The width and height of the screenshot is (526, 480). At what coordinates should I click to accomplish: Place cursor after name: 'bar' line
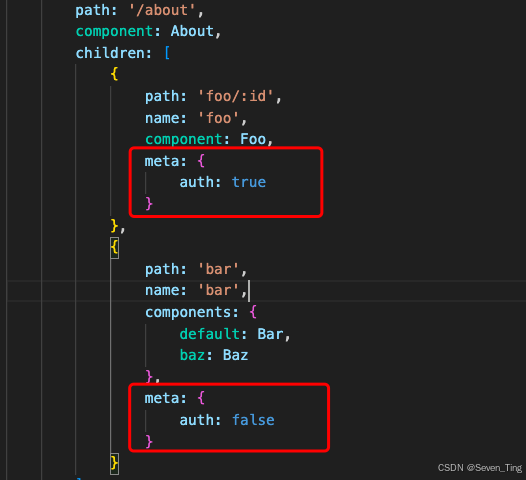(x=249, y=290)
